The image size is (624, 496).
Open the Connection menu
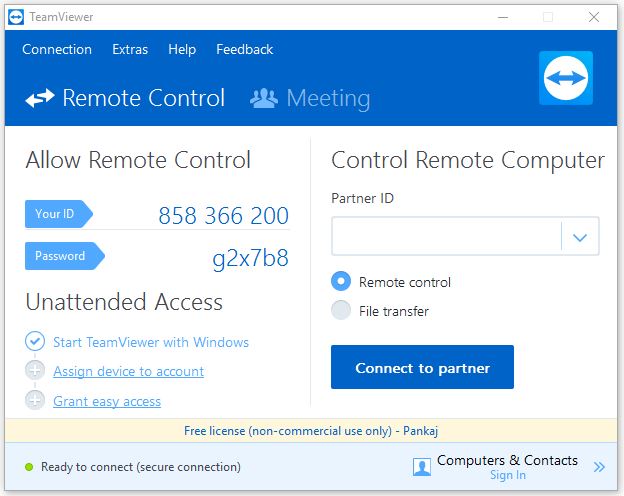point(57,49)
